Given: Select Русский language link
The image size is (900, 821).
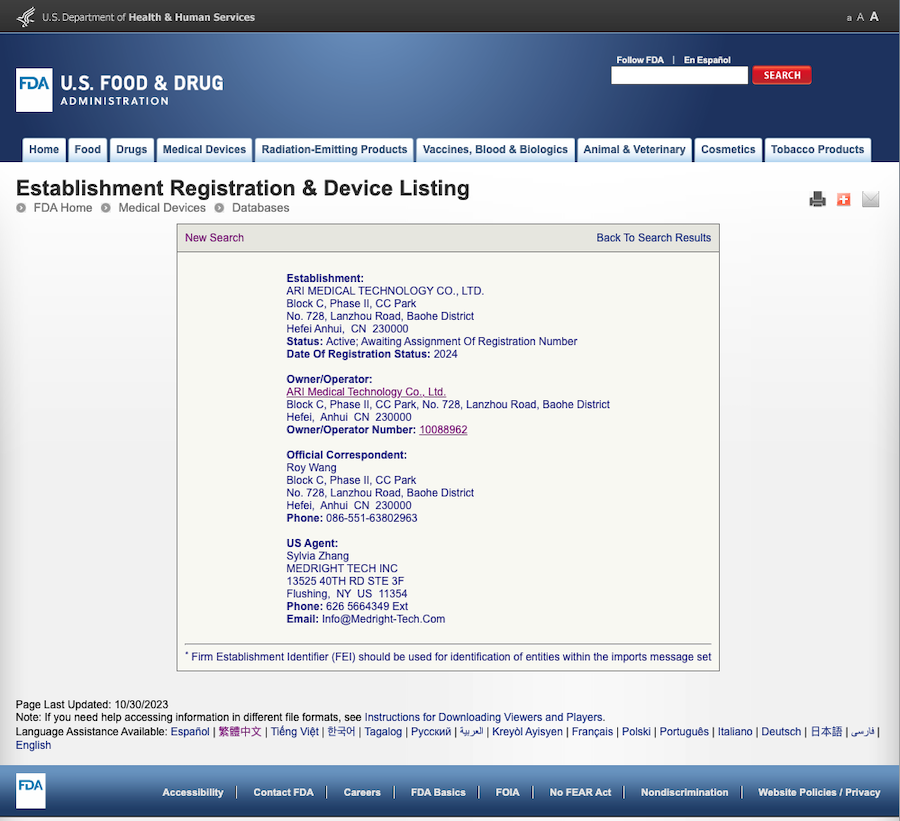Looking at the screenshot, I should (431, 731).
